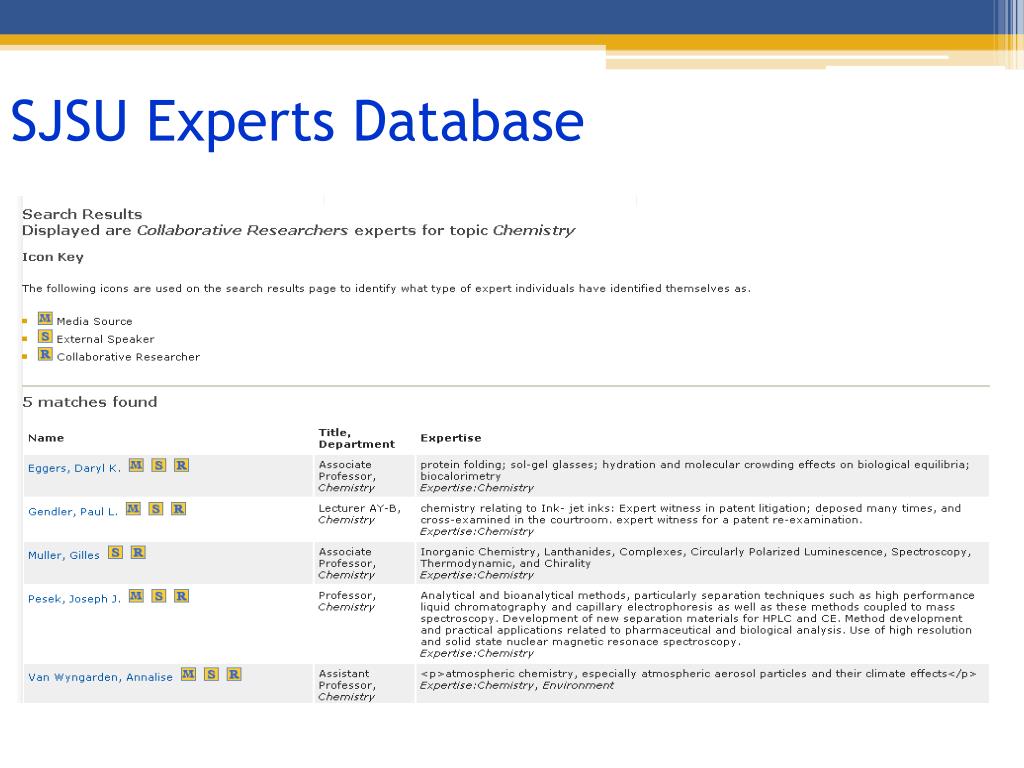Click the protein folding expertise text
The height and width of the screenshot is (768, 1024).
[x=695, y=470]
